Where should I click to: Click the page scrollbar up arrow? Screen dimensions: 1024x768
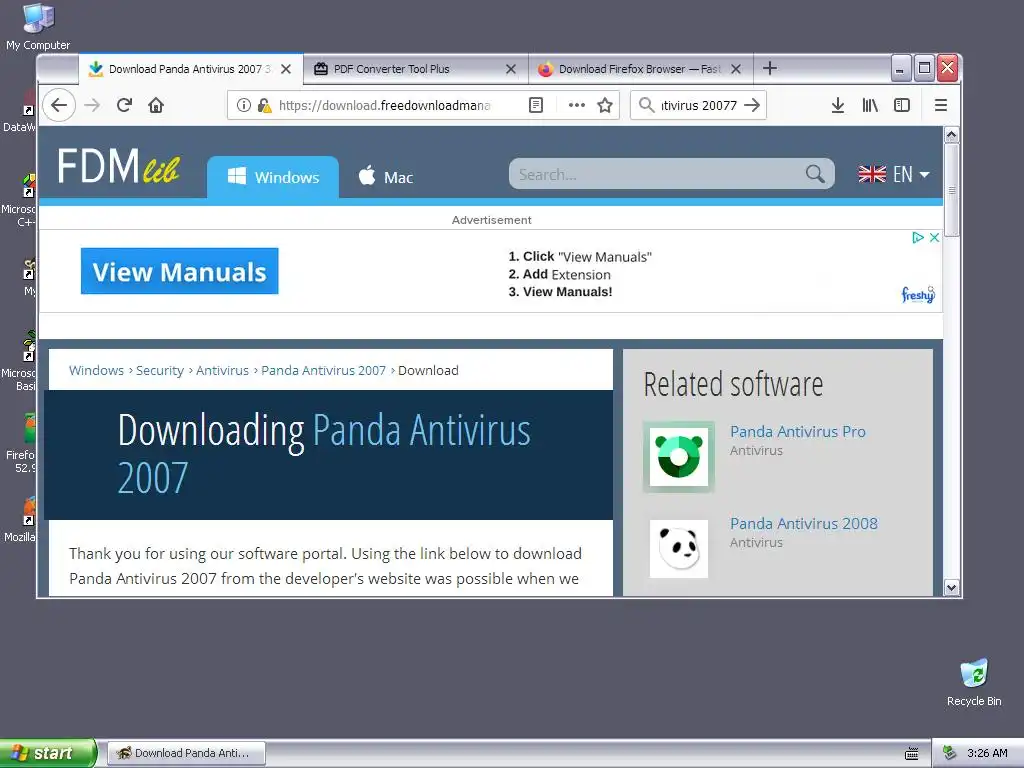pos(952,135)
